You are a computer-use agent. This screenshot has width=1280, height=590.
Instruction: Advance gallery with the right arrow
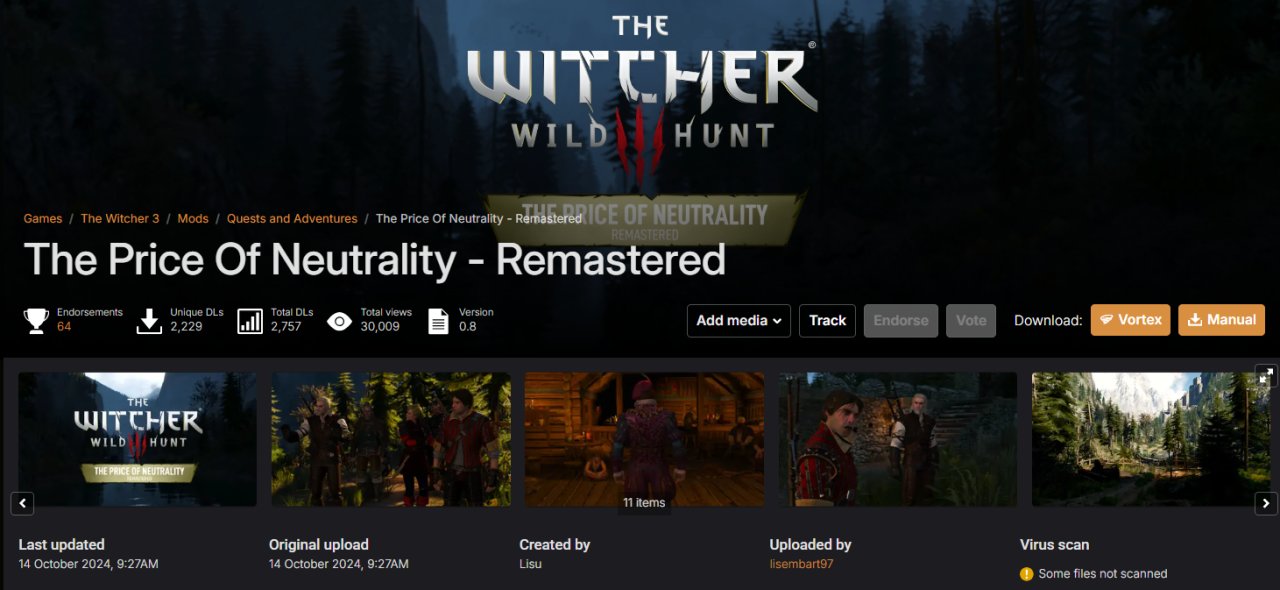click(x=1266, y=503)
